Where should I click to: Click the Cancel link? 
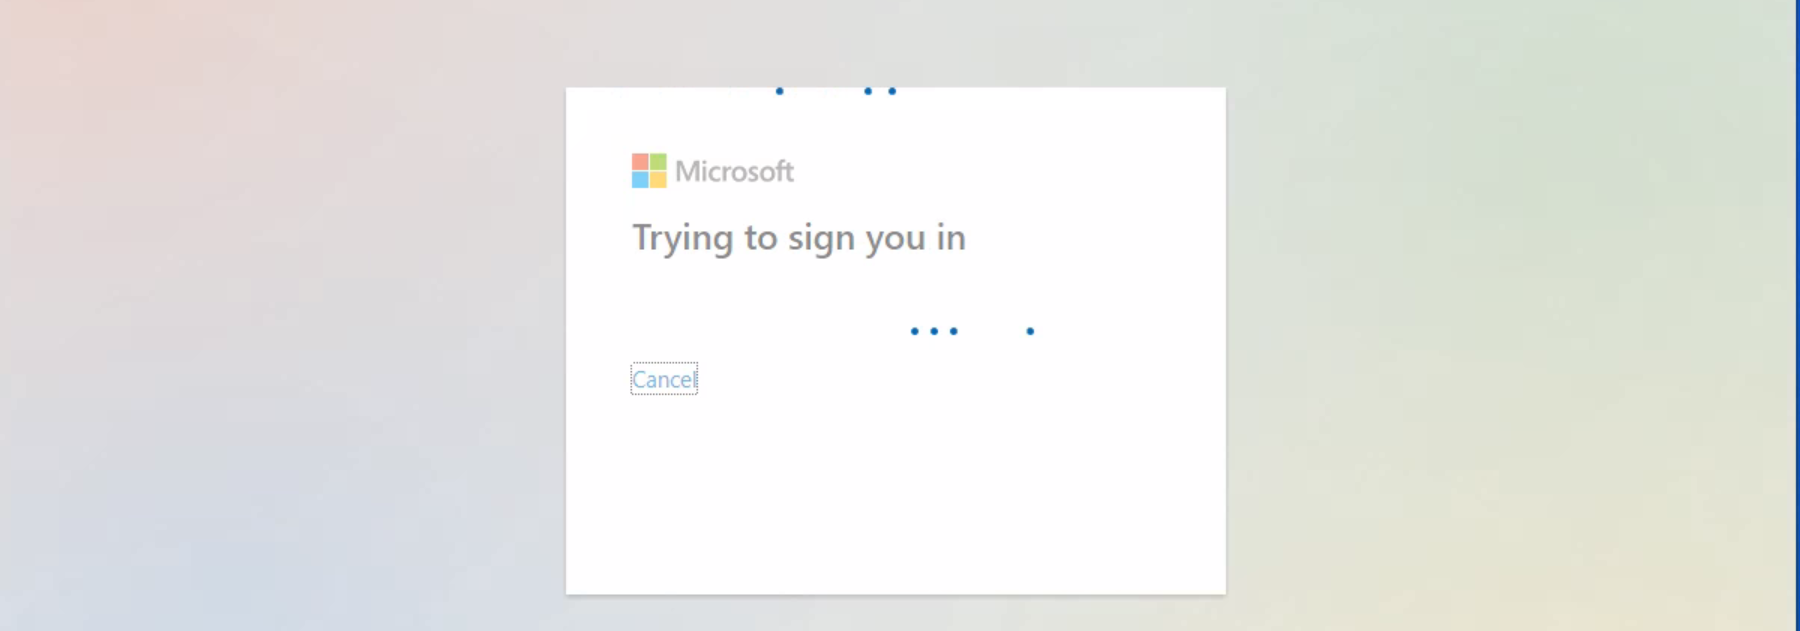[664, 379]
